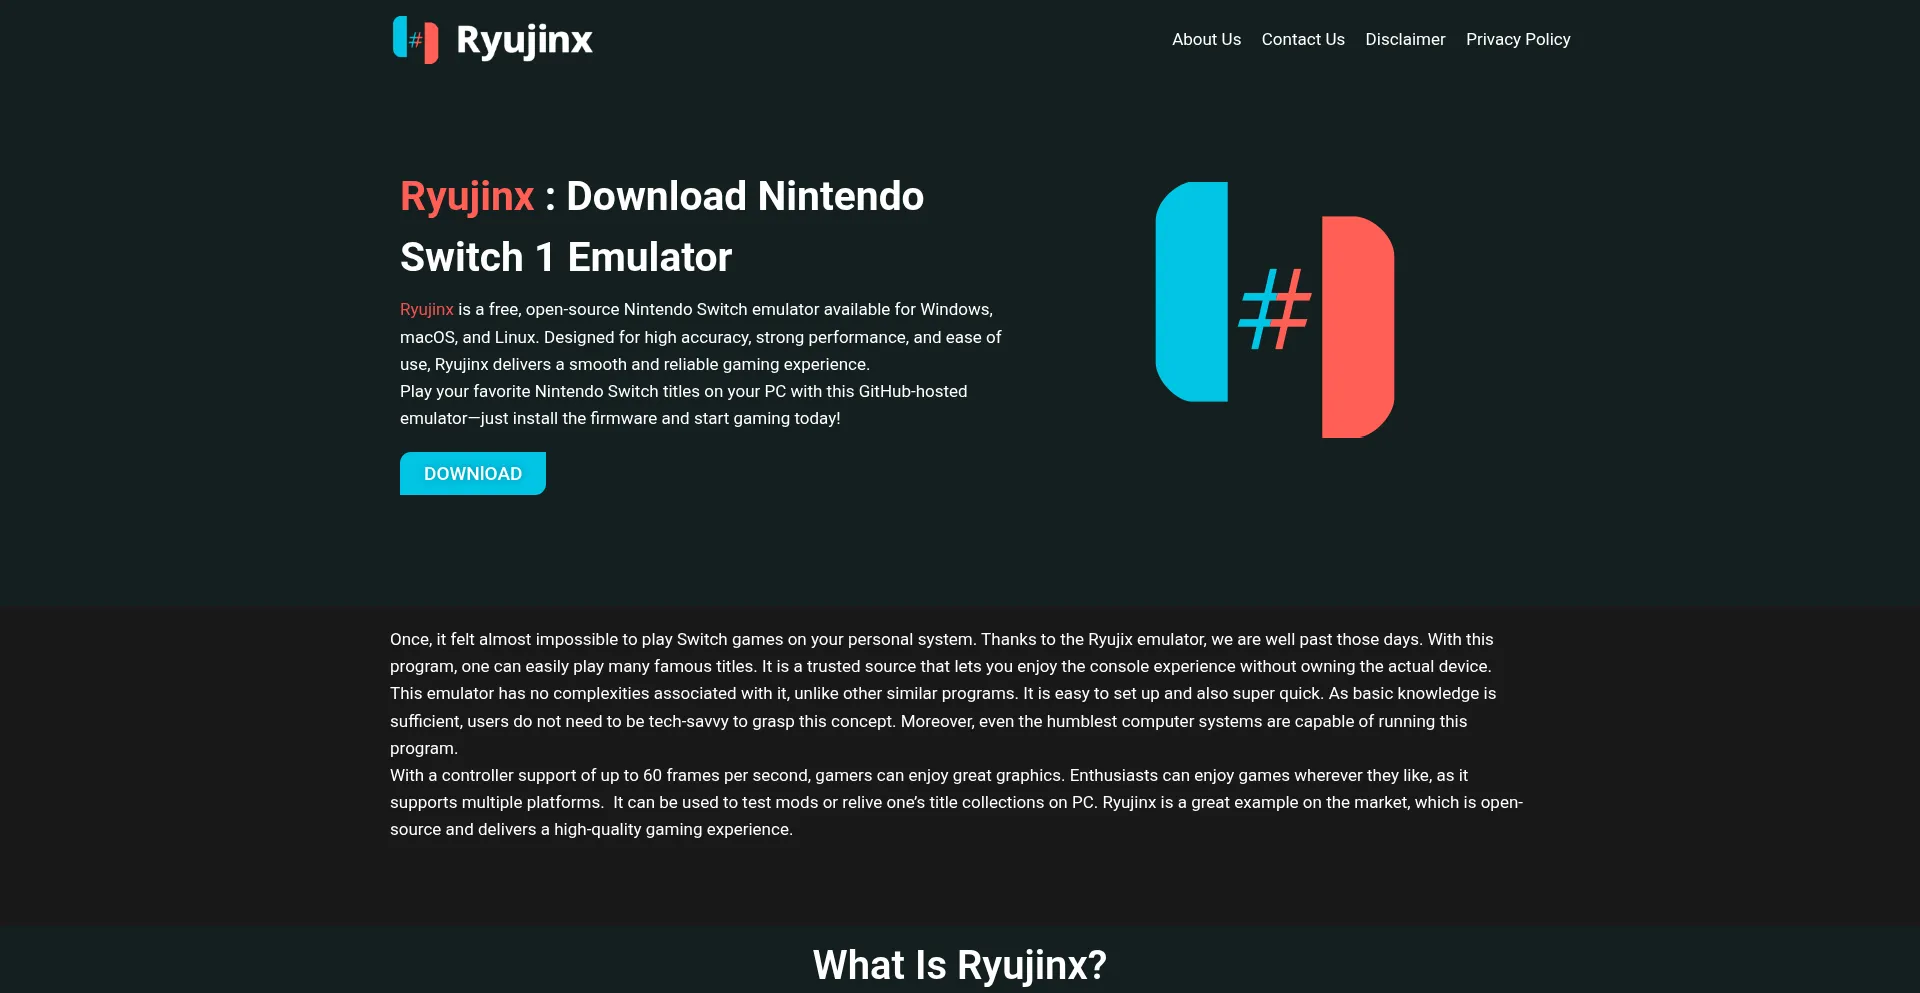The image size is (1920, 993).
Task: Open the Disclaimer menu link
Action: click(1405, 39)
